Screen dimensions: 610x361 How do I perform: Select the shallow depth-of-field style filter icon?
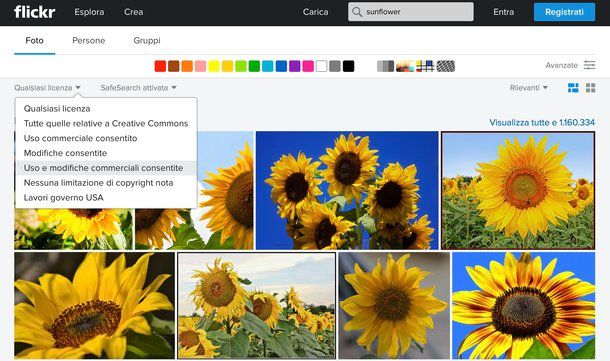(405, 66)
